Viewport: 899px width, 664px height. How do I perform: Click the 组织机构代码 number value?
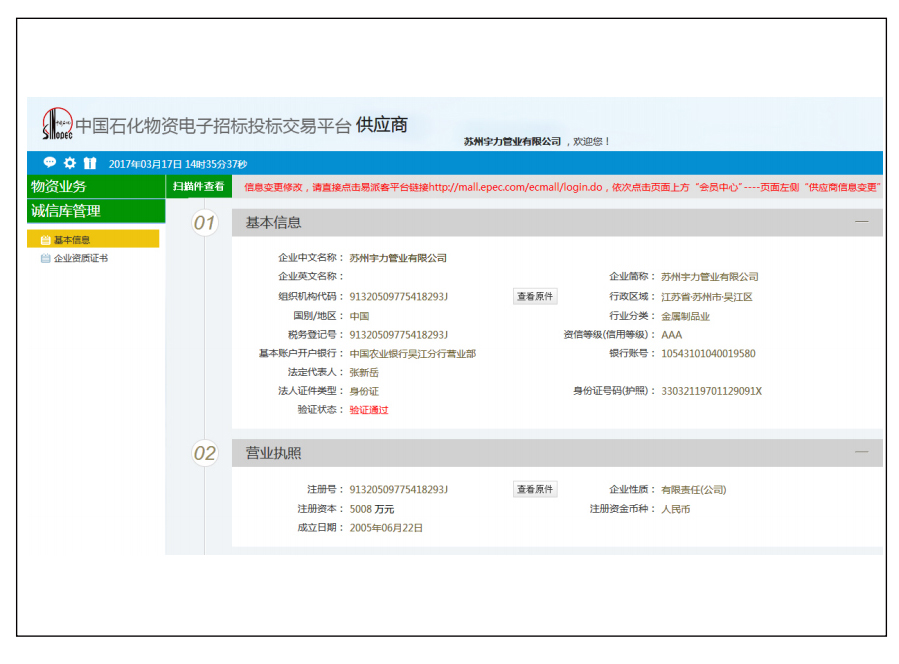[398, 296]
